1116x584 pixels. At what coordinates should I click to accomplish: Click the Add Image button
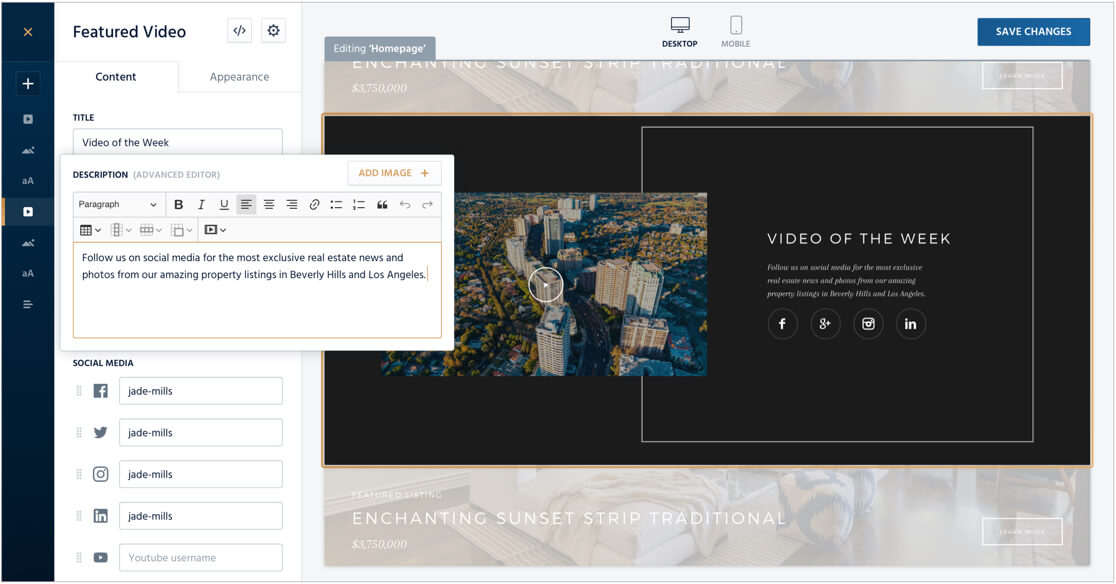[394, 173]
